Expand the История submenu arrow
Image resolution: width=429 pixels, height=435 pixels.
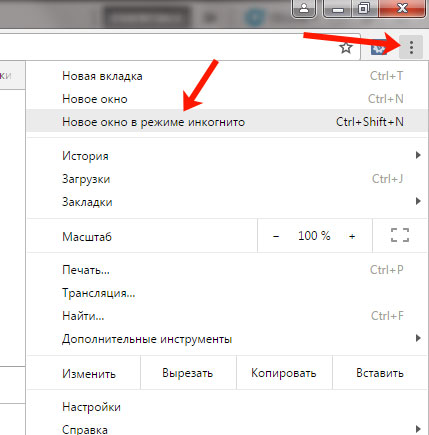point(418,155)
